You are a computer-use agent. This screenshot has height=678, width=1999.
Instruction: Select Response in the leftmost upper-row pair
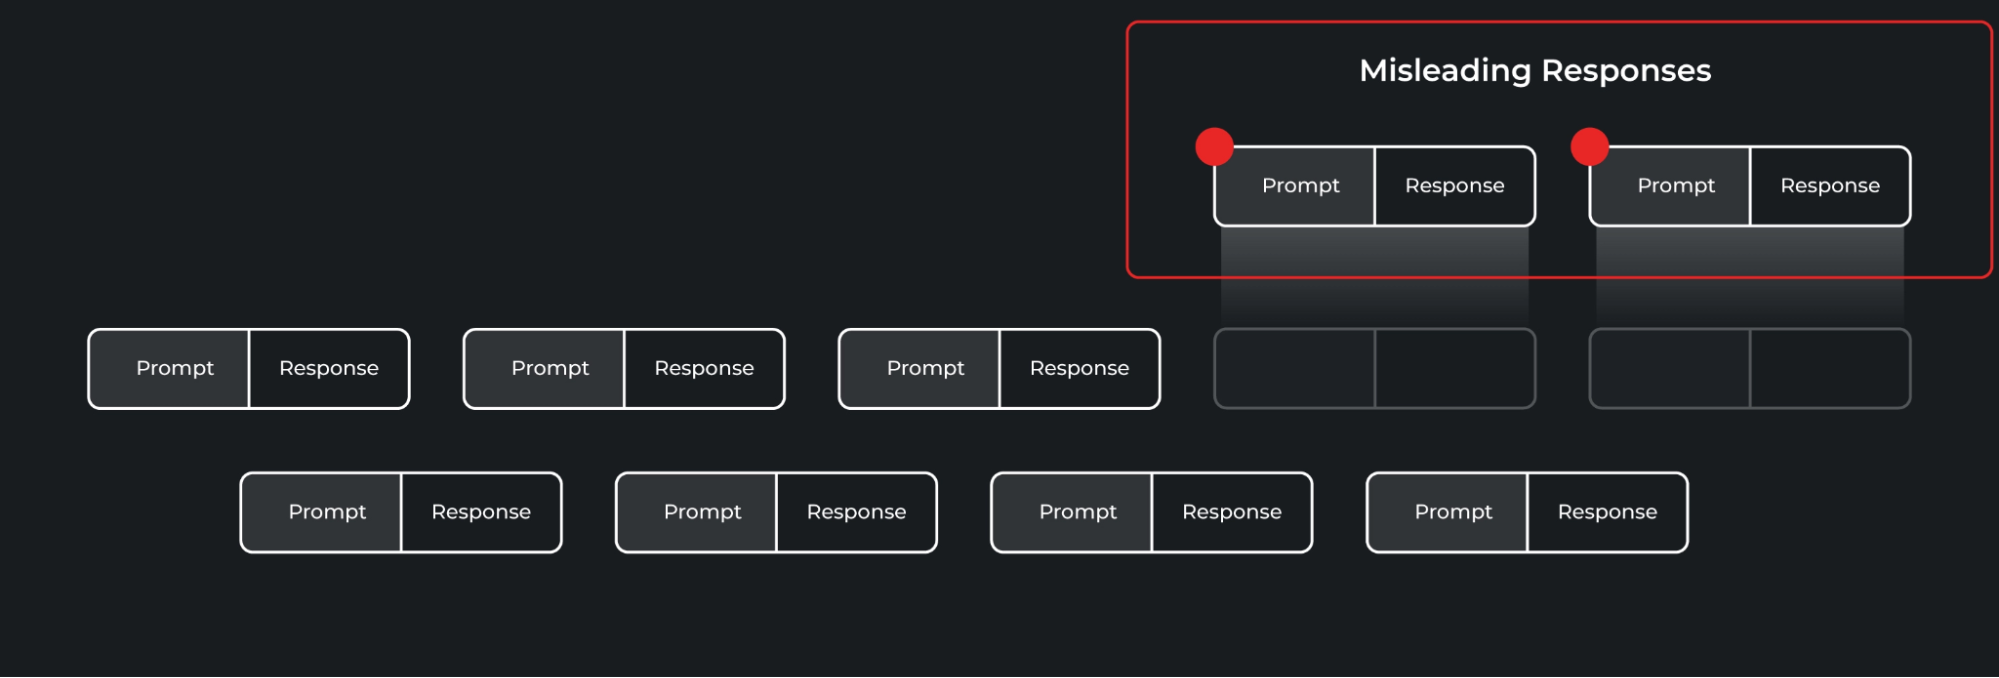[329, 369]
